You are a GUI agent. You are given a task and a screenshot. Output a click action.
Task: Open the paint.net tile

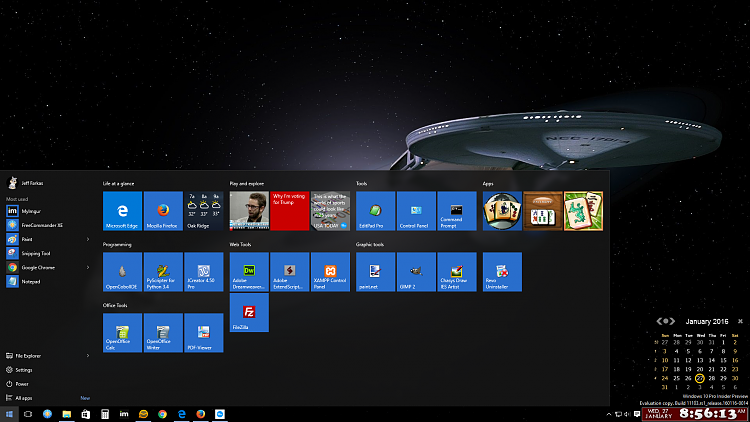pos(375,272)
